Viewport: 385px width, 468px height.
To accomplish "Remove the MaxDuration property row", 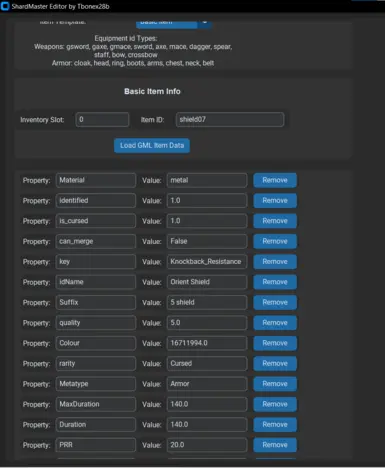I will click(275, 404).
